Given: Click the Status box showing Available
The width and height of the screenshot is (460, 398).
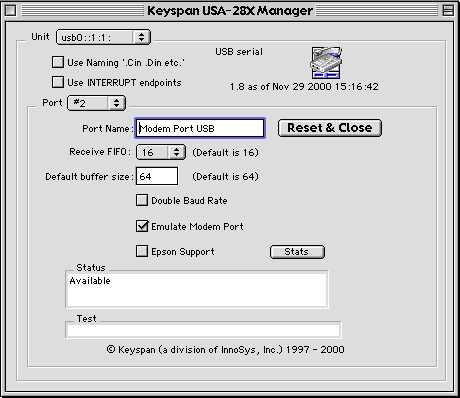Looking at the screenshot, I should (197, 289).
